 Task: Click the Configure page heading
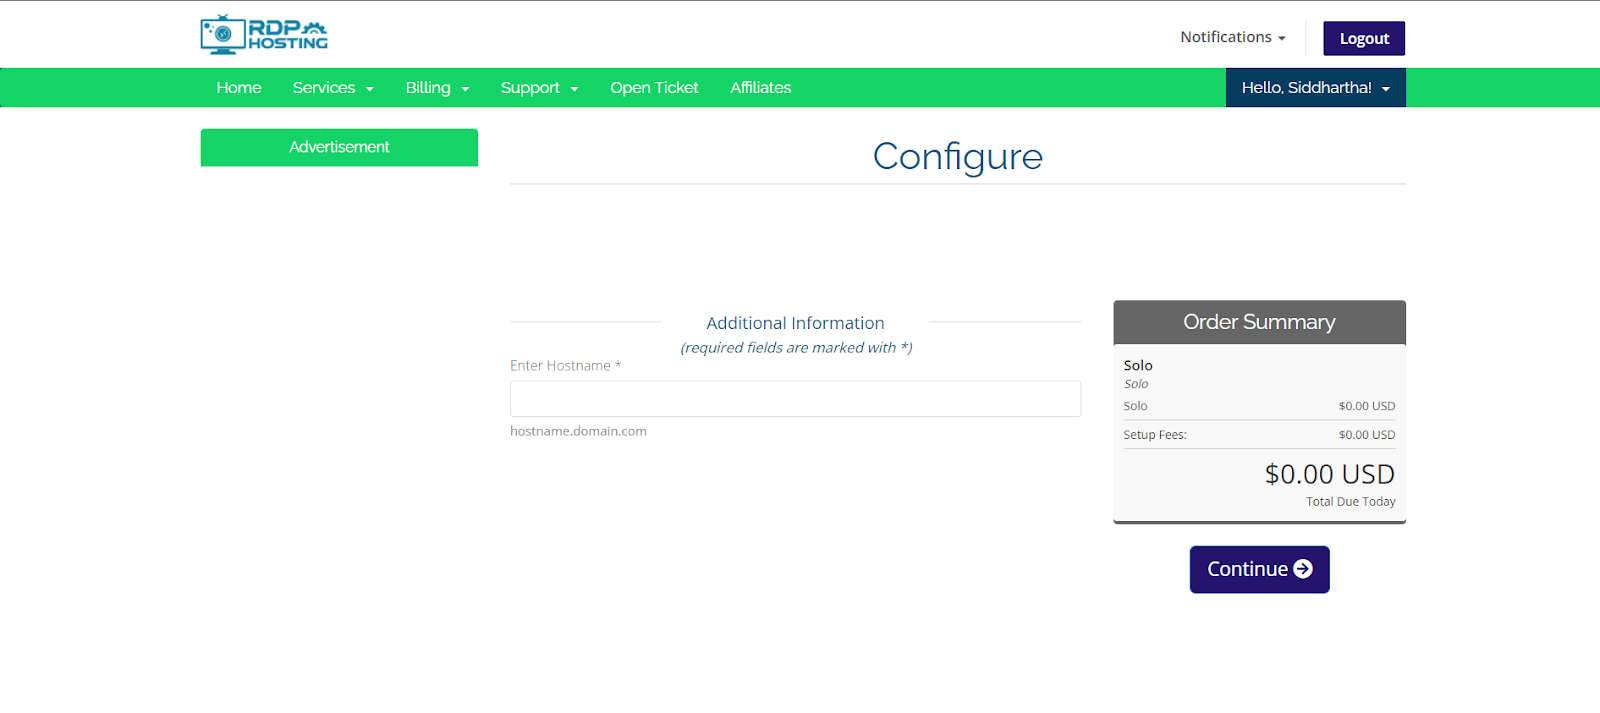pos(958,156)
